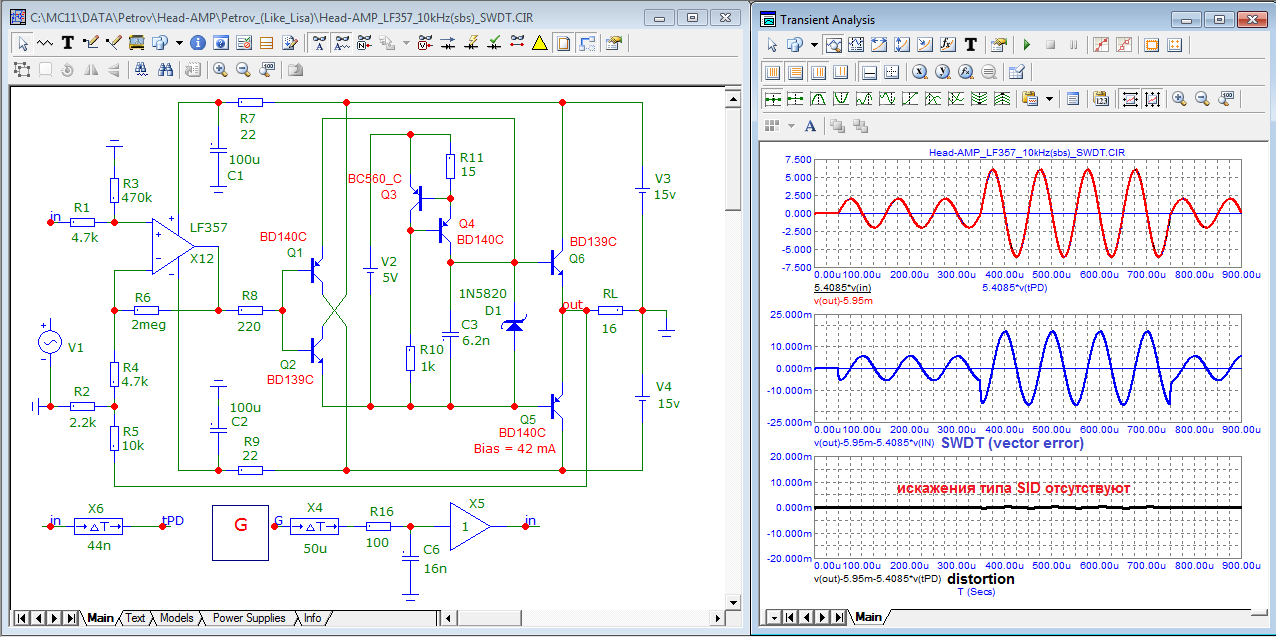Expand the dropdown beside Transient Analysis shapes icon
The image size is (1276, 638).
tap(815, 45)
